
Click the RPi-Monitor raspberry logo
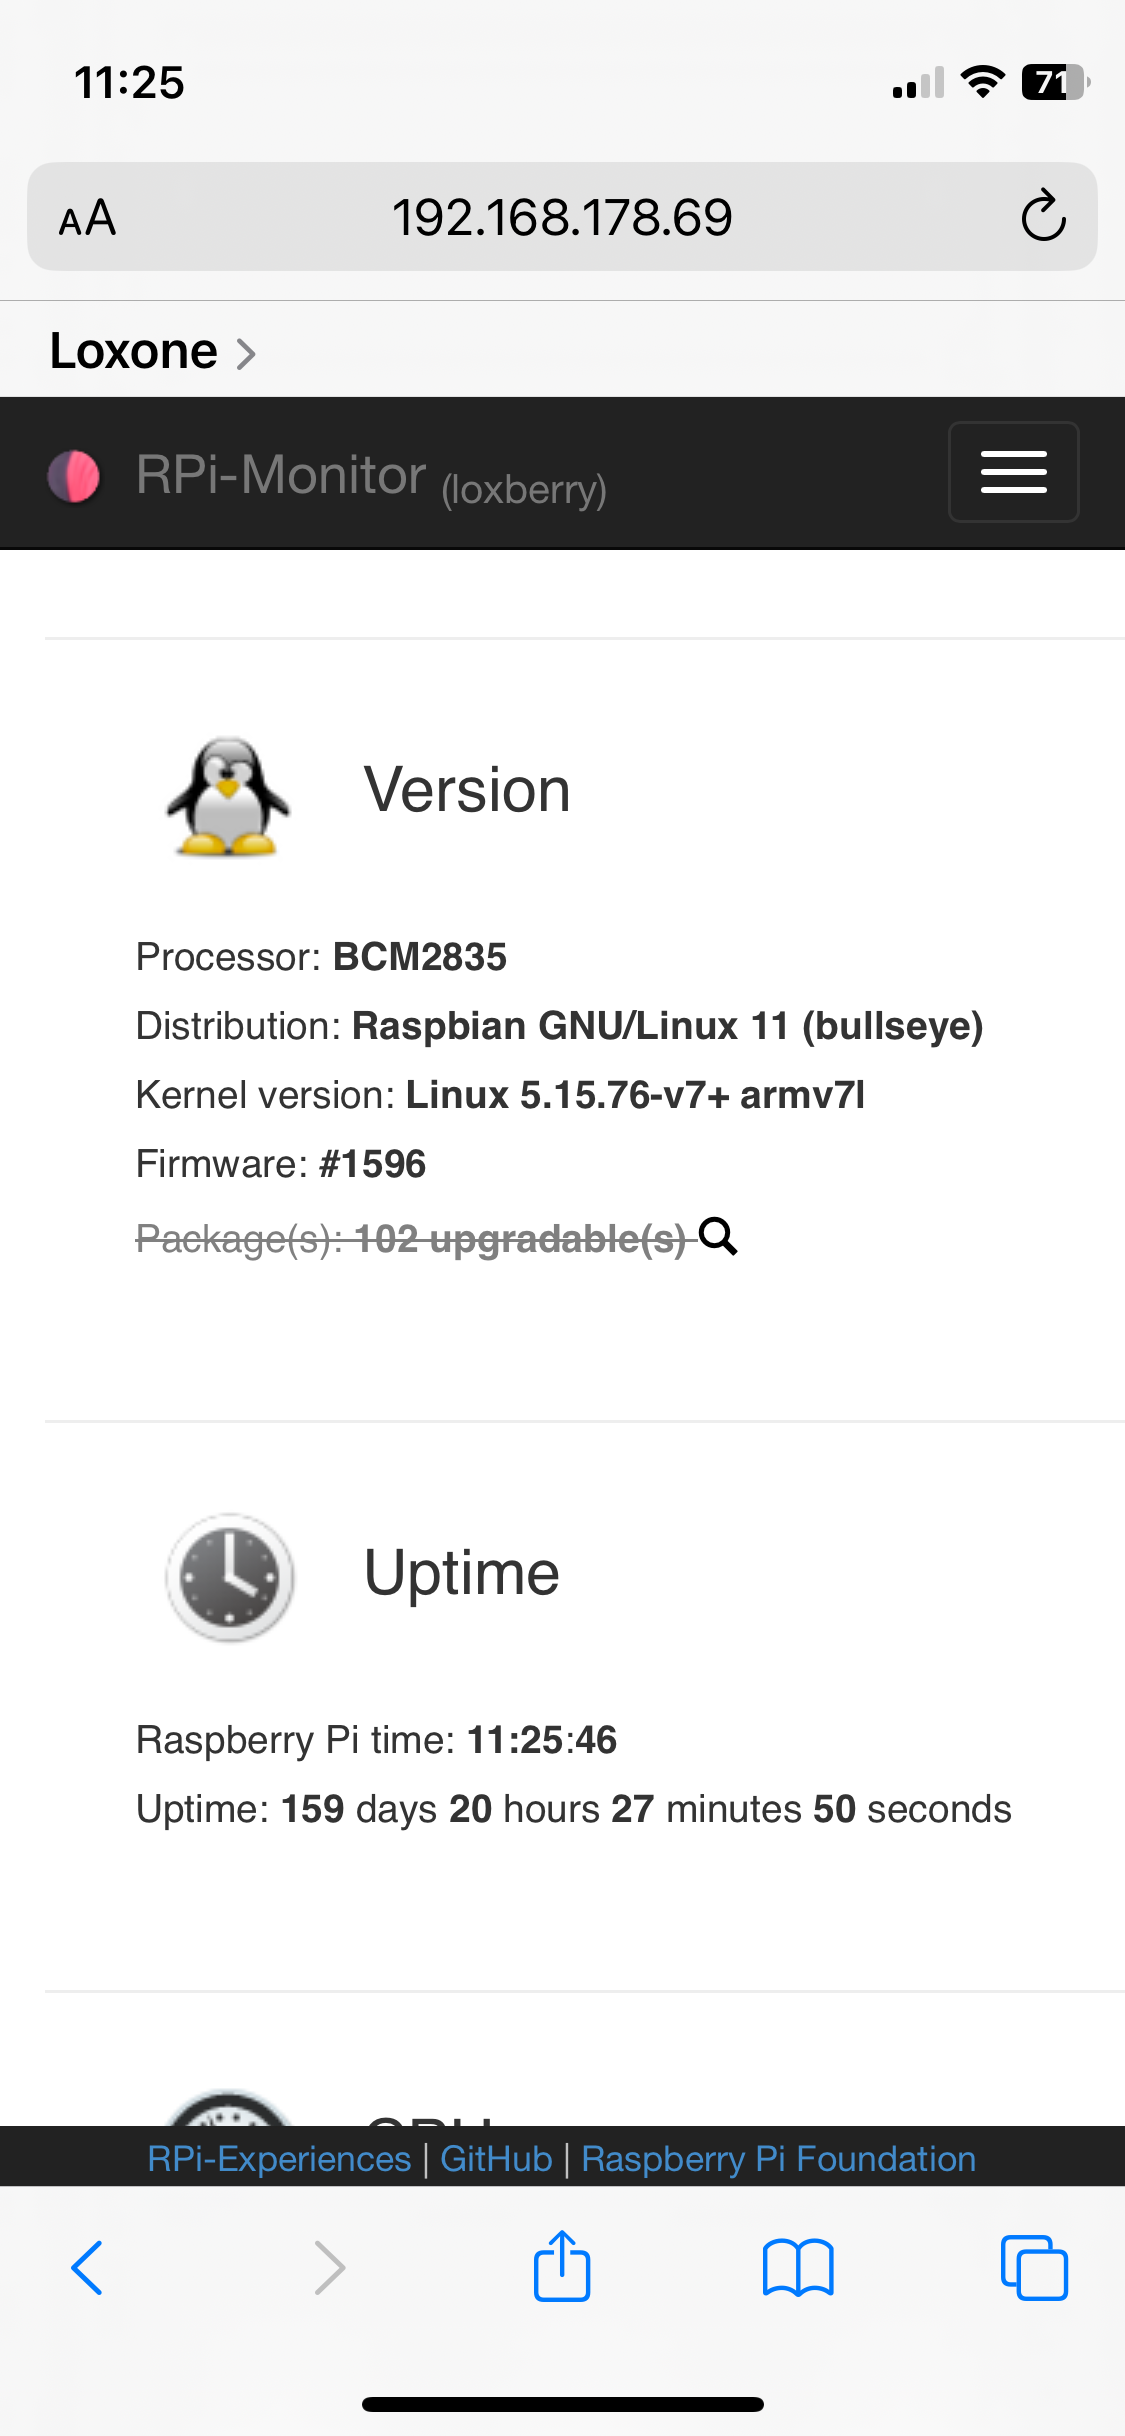pos(74,476)
